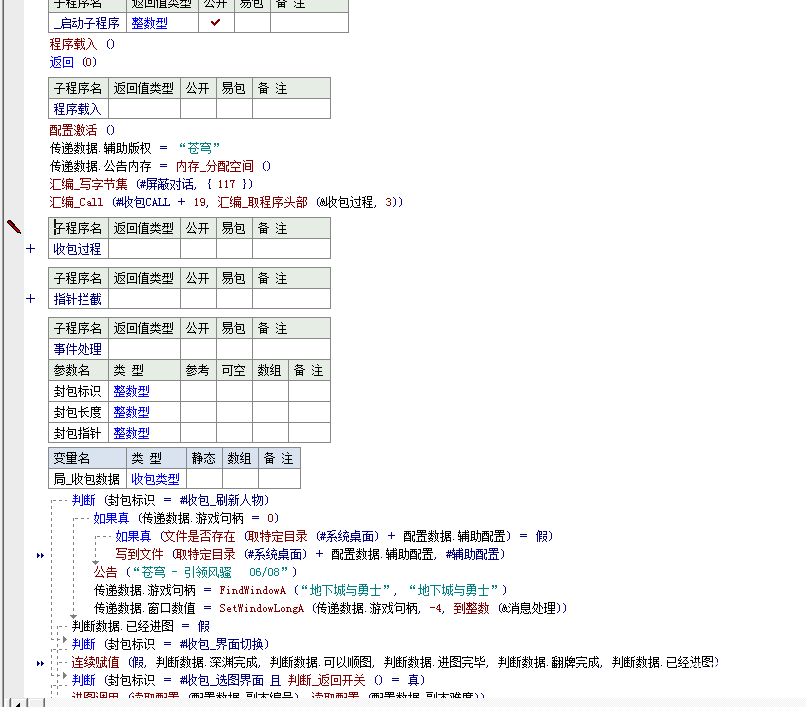The height and width of the screenshot is (707, 806).
Task: Click parameter name 封包指针
Action: [78, 433]
